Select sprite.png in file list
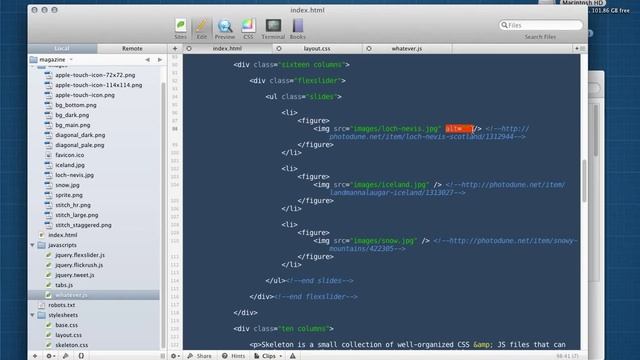This screenshot has width=640, height=360. (69, 195)
